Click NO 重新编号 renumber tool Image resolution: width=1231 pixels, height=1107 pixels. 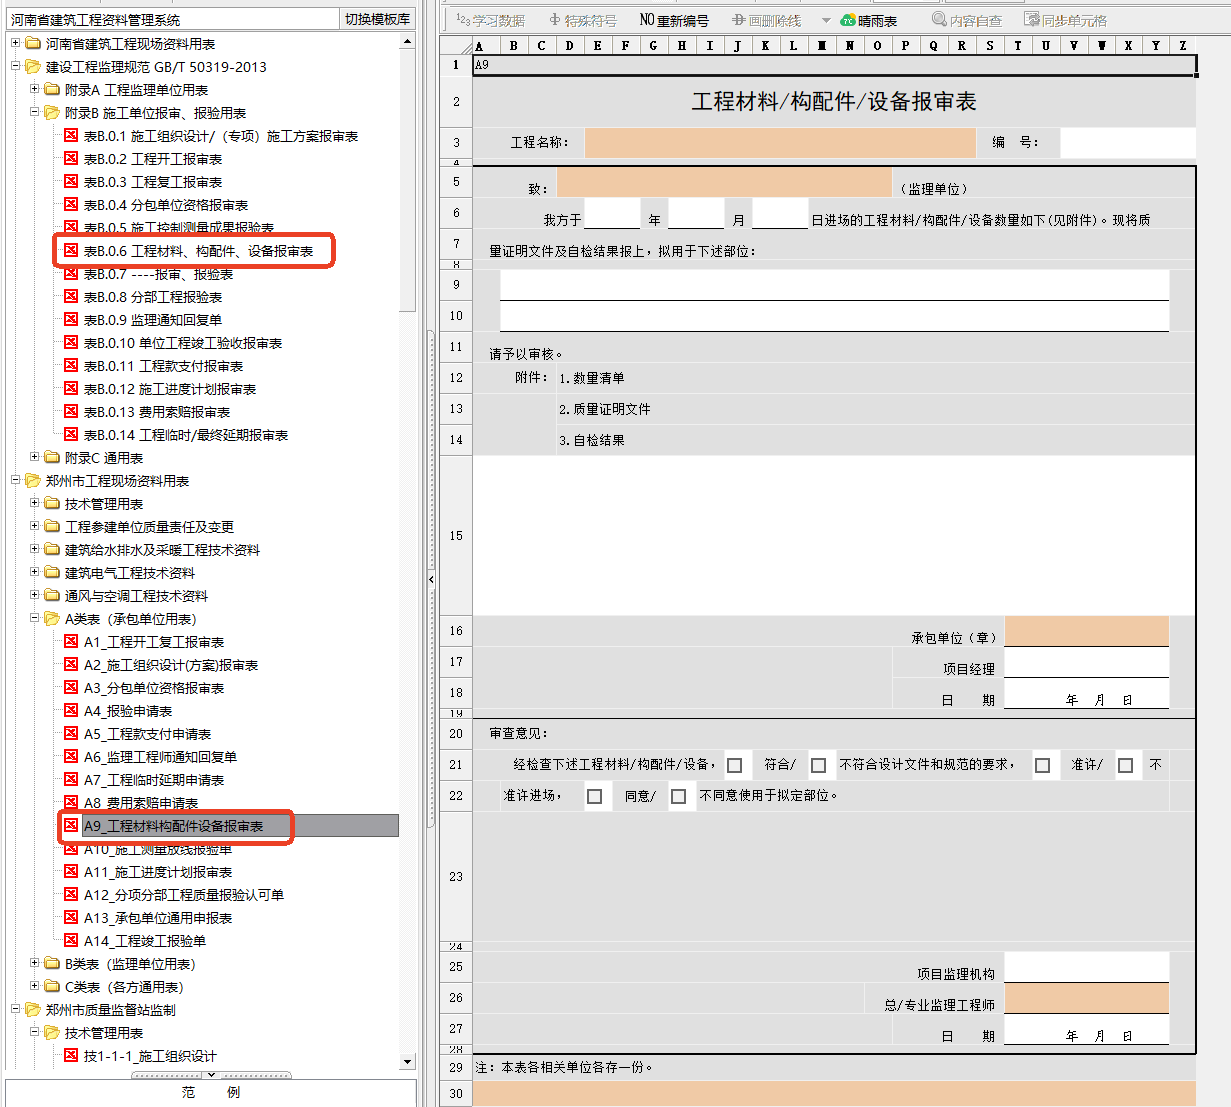674,20
